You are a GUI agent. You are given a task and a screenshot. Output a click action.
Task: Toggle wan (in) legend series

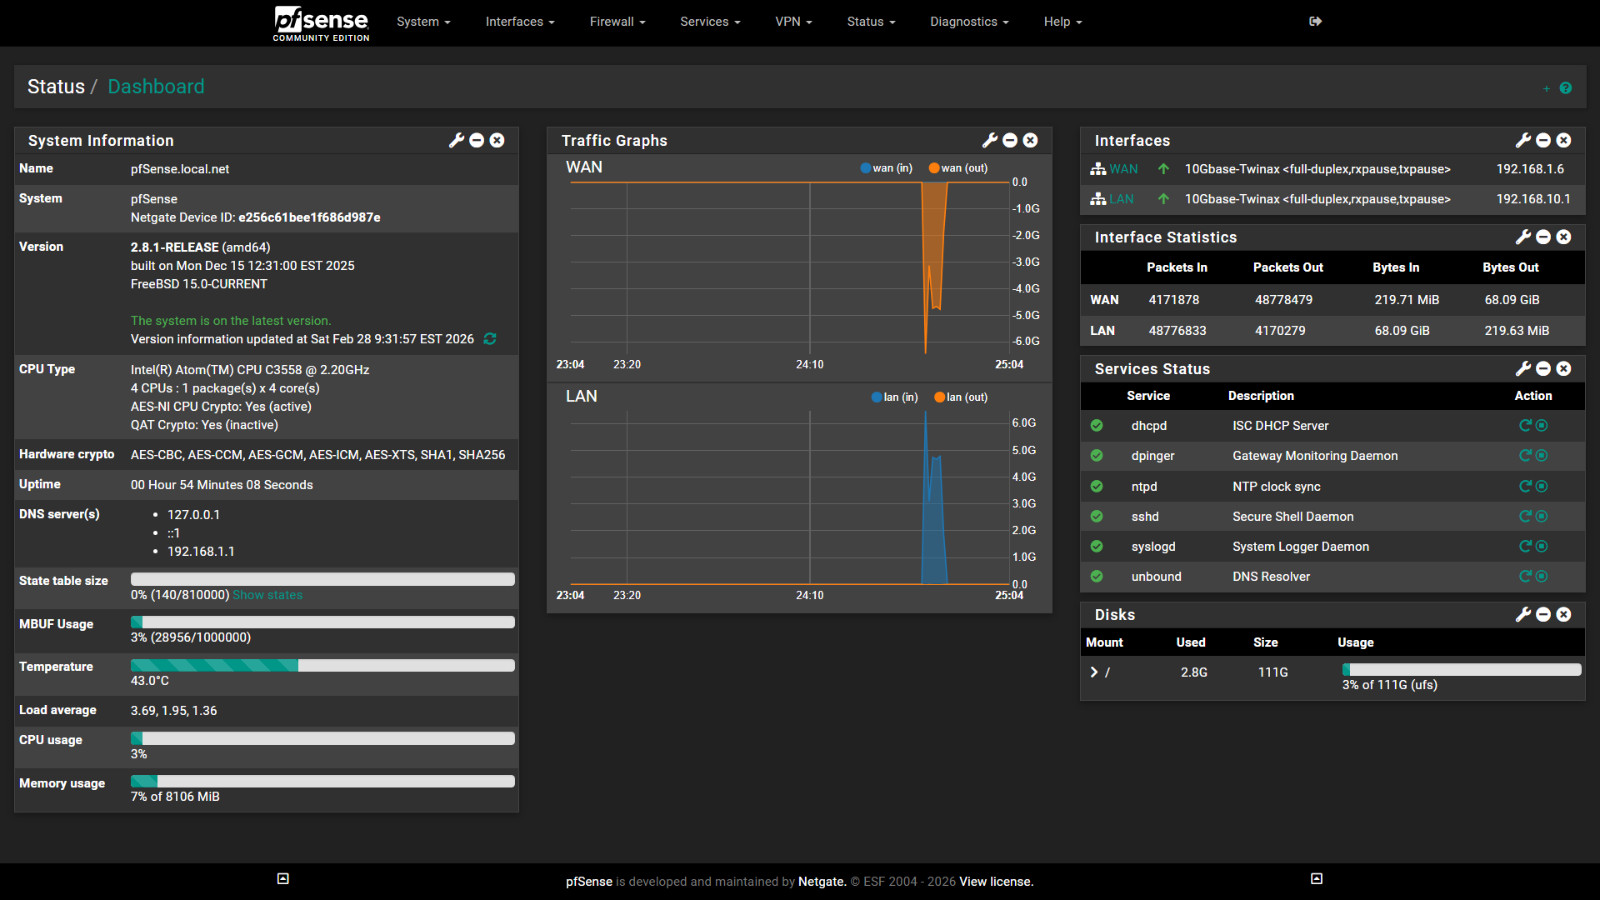(x=886, y=168)
